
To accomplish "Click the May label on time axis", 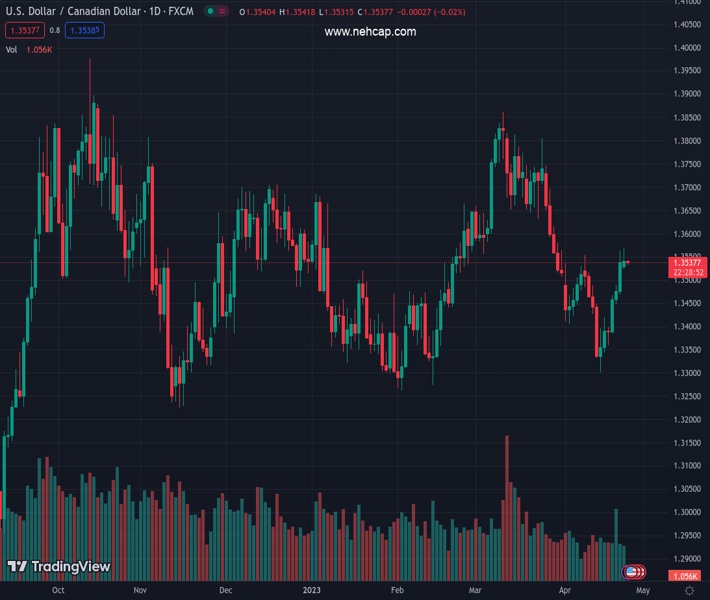I will (642, 591).
